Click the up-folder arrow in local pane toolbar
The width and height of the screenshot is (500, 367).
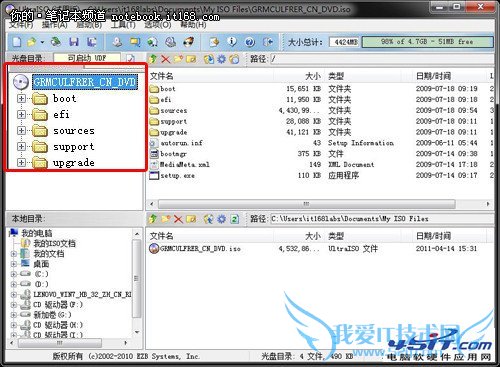[153, 219]
